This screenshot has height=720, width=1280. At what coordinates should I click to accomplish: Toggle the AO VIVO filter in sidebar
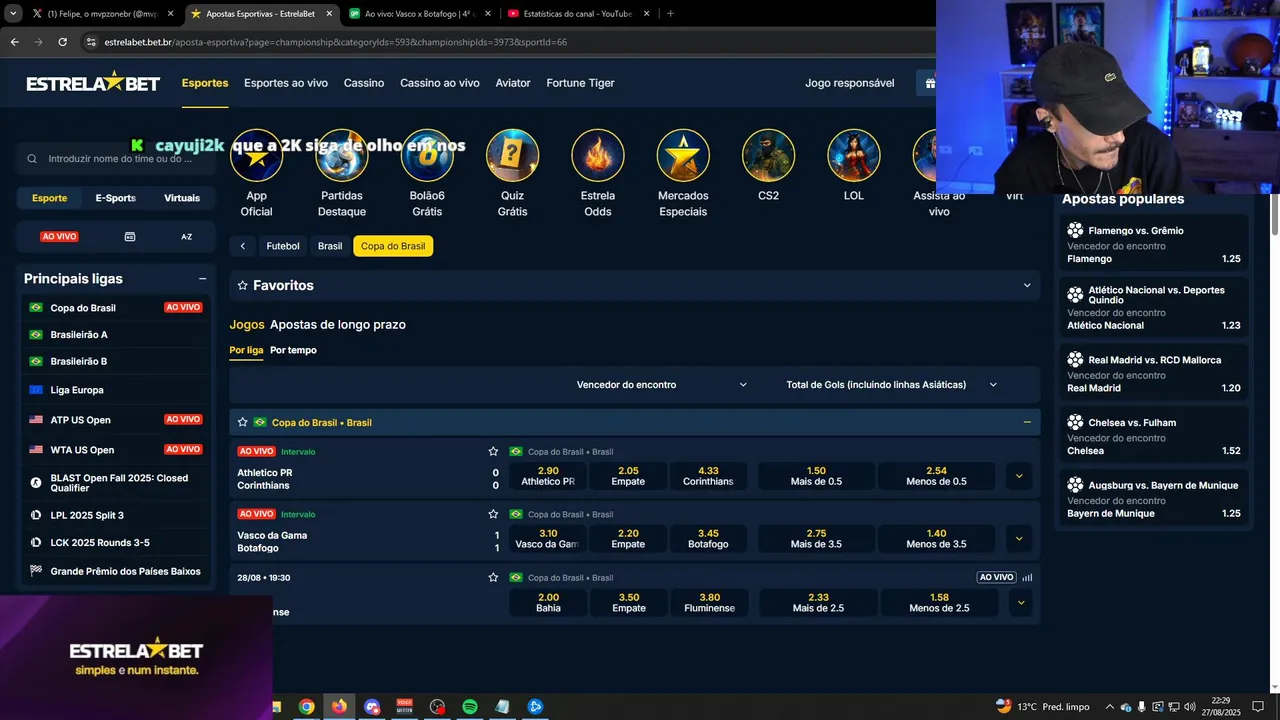pos(59,237)
